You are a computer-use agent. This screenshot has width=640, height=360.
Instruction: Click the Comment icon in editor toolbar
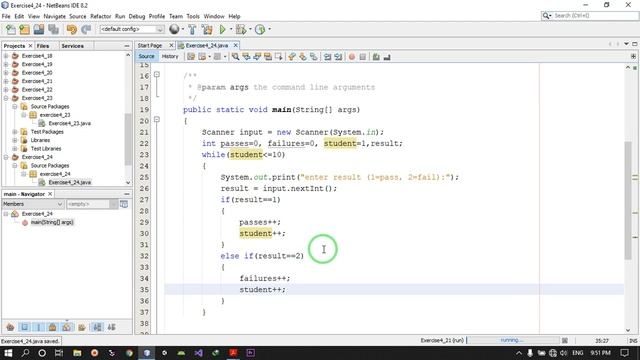[376, 57]
